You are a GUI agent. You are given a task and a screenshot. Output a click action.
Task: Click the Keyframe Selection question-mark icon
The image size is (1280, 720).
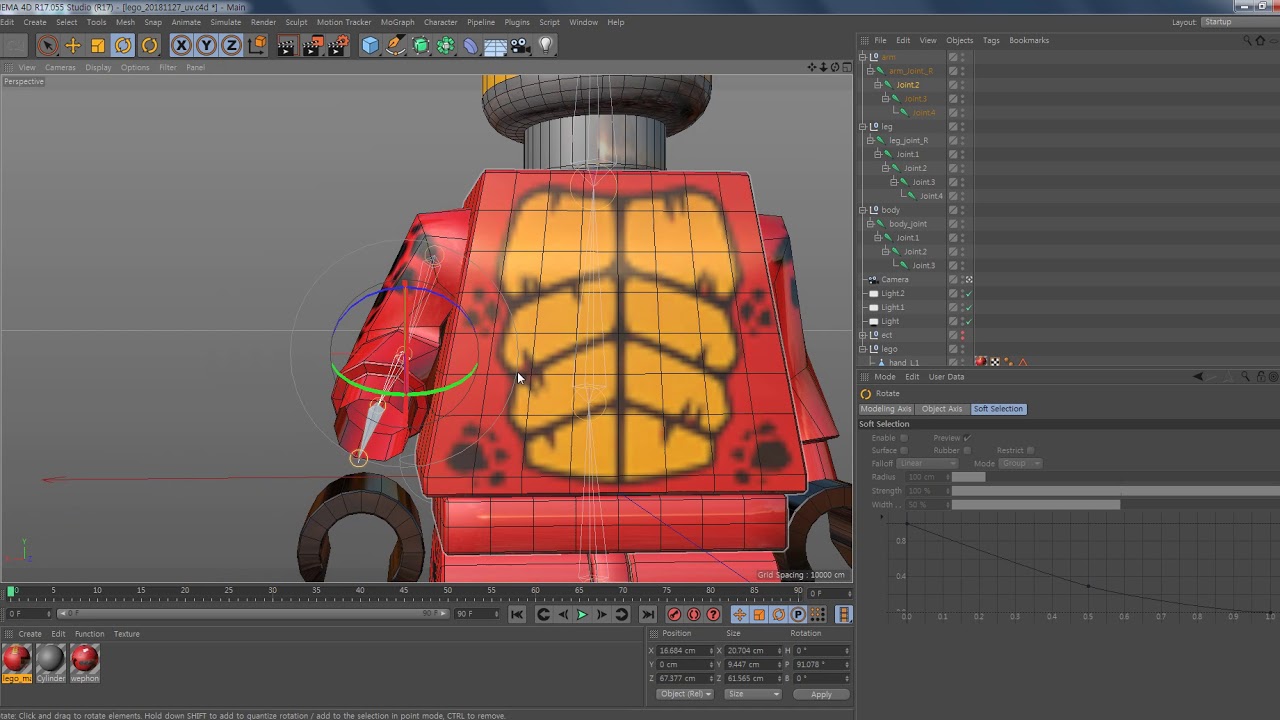[x=713, y=614]
